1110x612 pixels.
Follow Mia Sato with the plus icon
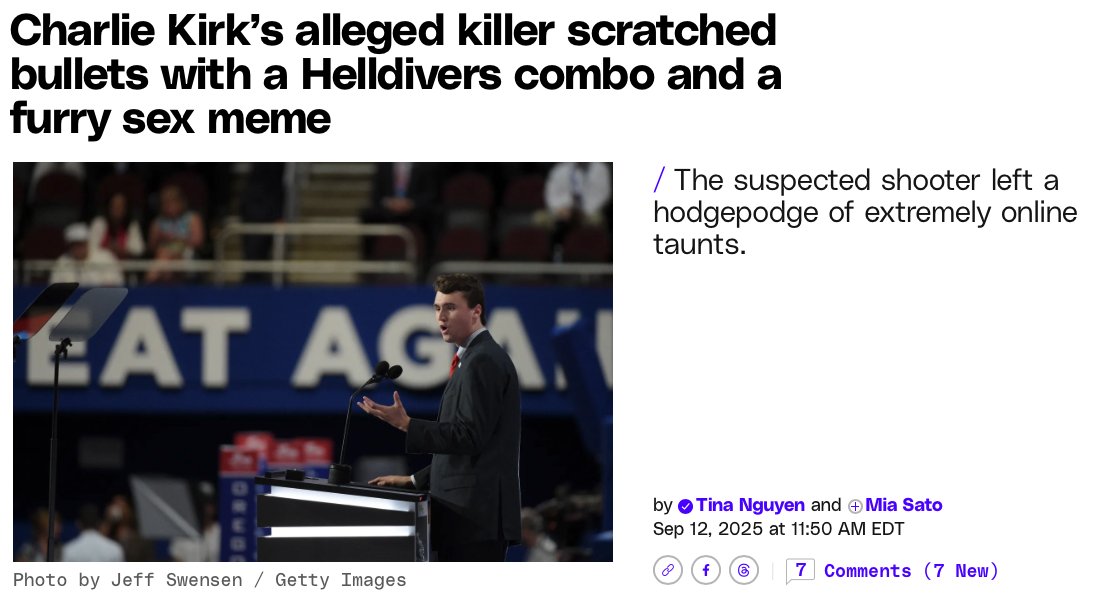click(x=855, y=506)
